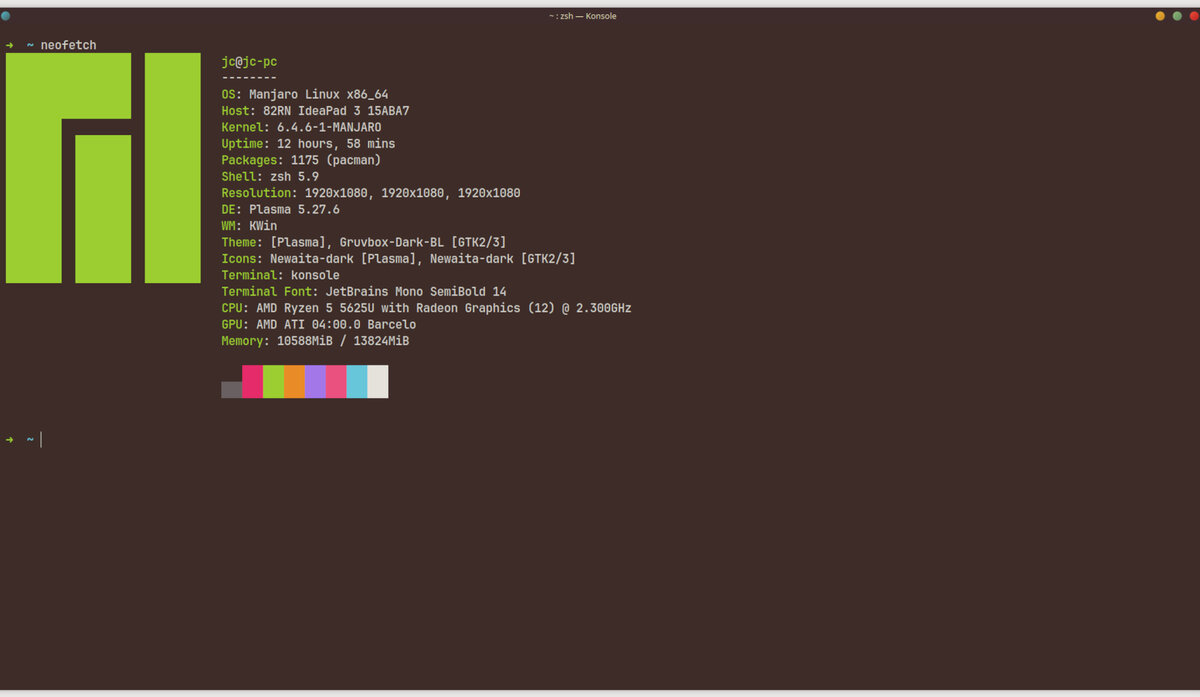
Task: Click the "Icons: Newaita-dark" line
Action: tap(398, 259)
